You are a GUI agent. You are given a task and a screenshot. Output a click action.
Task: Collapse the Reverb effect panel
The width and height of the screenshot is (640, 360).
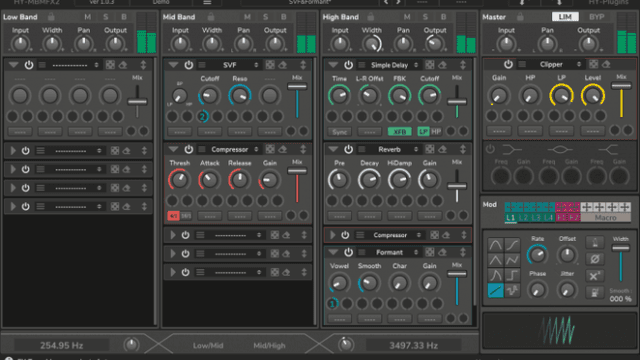click(333, 149)
